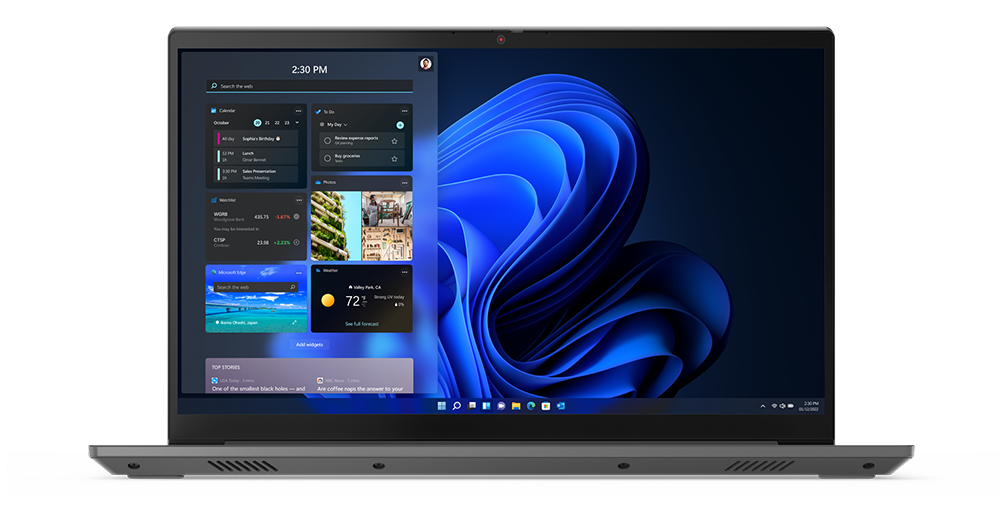The height and width of the screenshot is (511, 1000).
Task: Expand the Edge widget image
Action: [295, 323]
